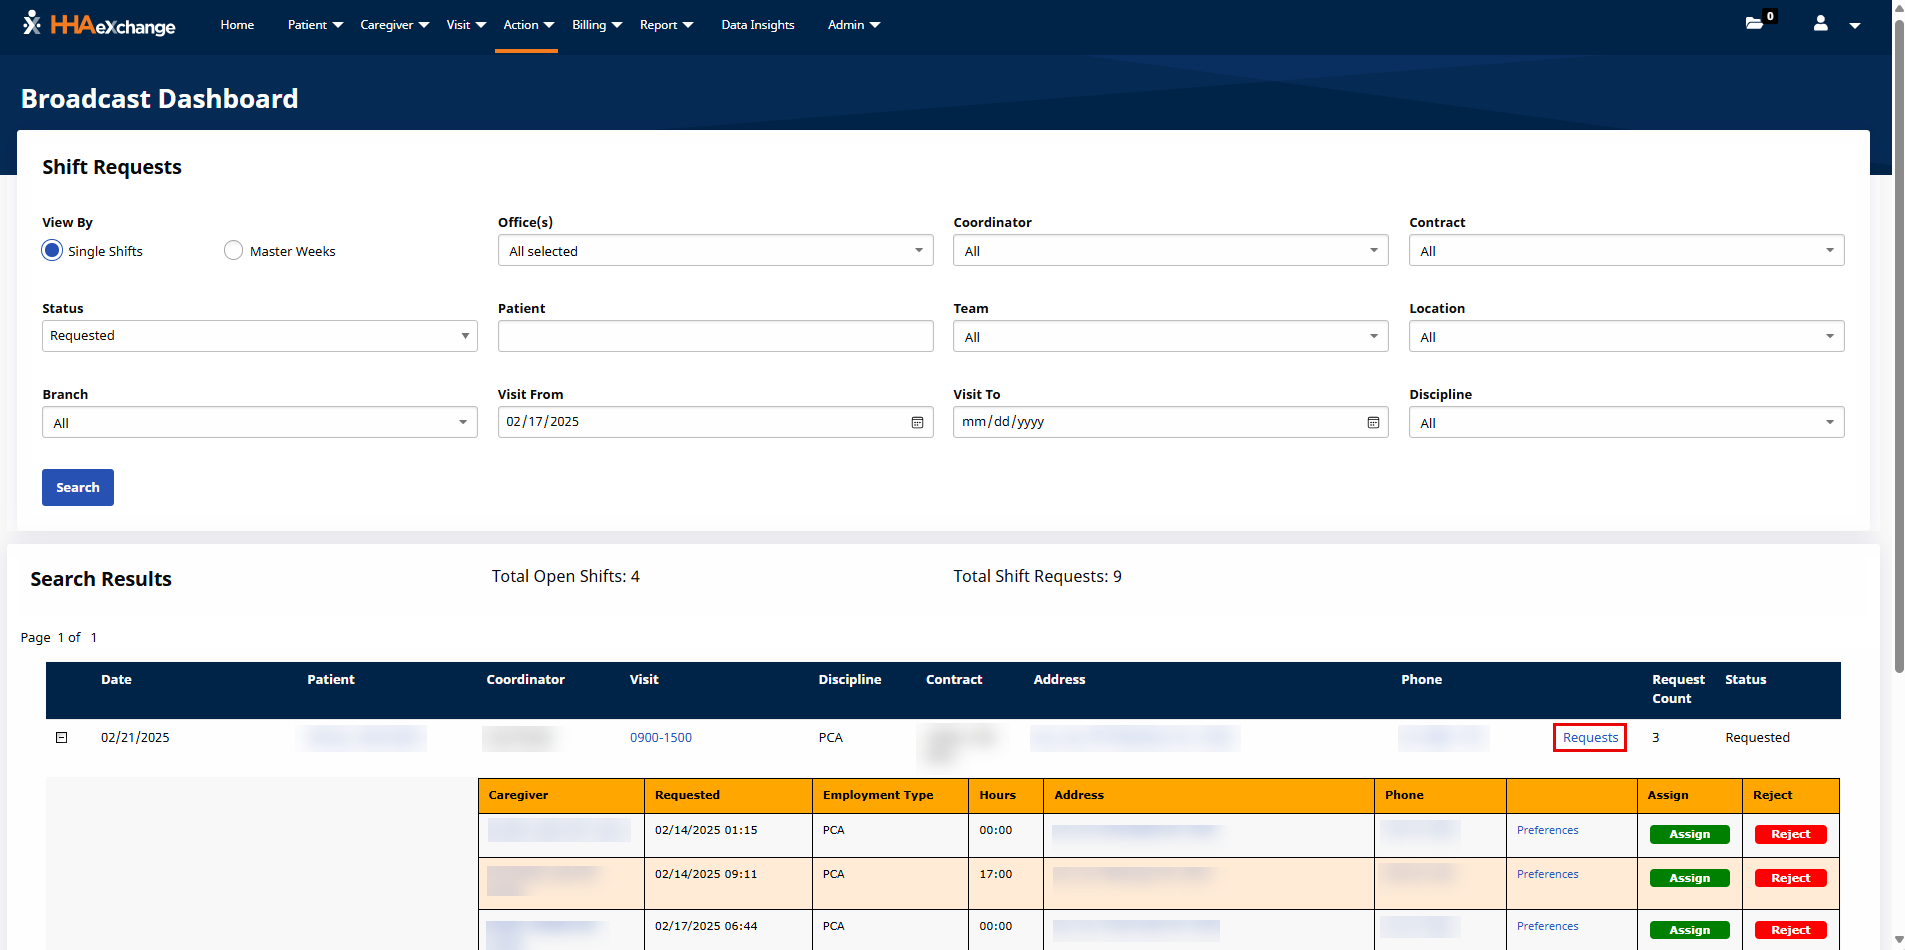Click the HHAeXchange logo

pyautogui.click(x=99, y=25)
